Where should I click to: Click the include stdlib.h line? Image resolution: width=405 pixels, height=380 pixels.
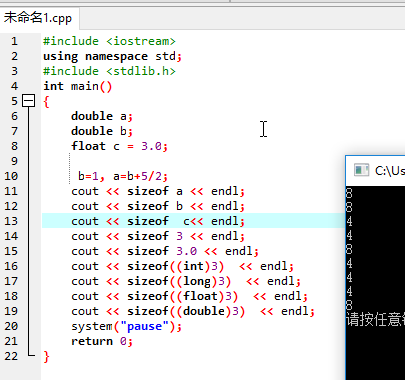pyautogui.click(x=109, y=71)
